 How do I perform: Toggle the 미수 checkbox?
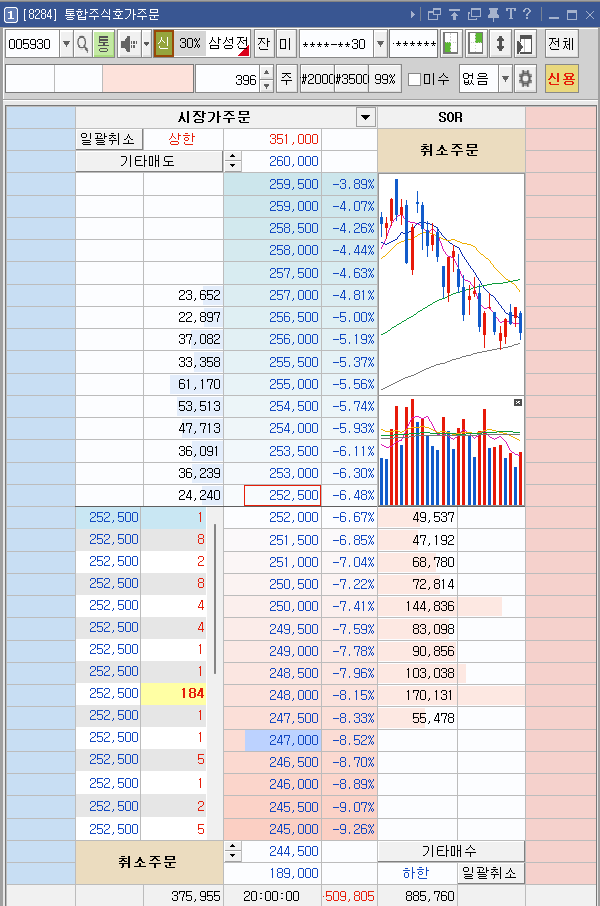point(414,79)
